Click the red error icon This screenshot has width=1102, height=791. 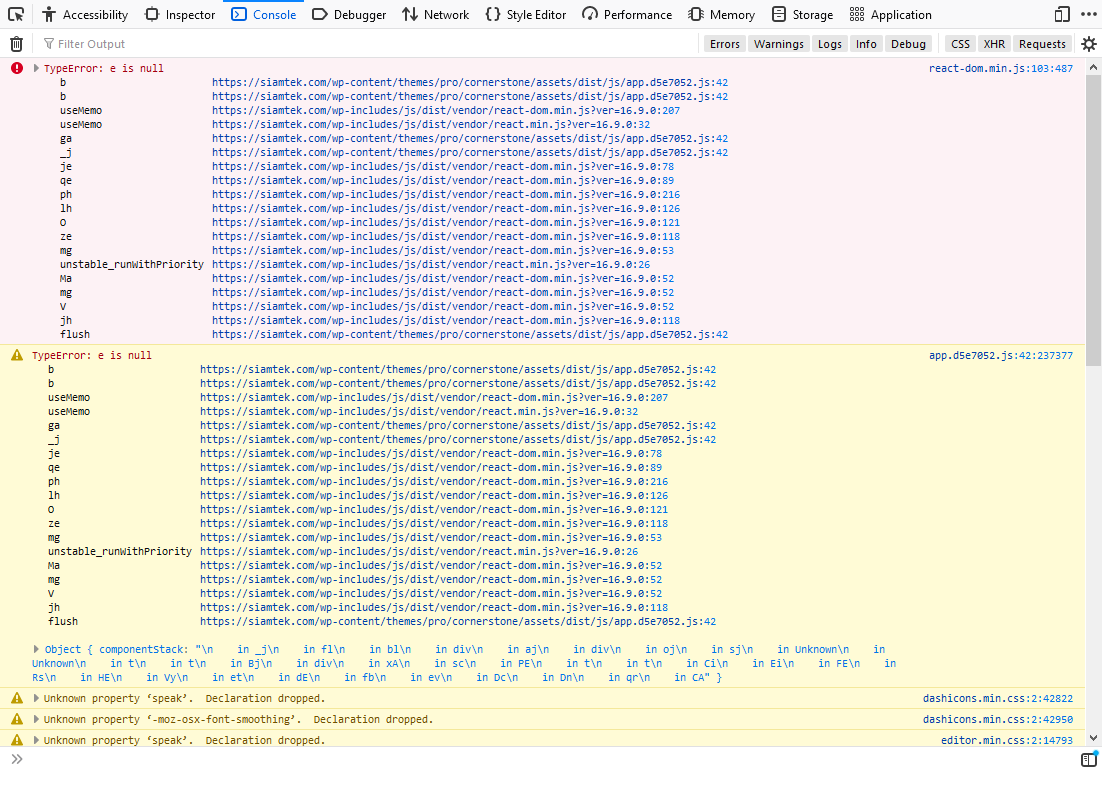click(17, 68)
